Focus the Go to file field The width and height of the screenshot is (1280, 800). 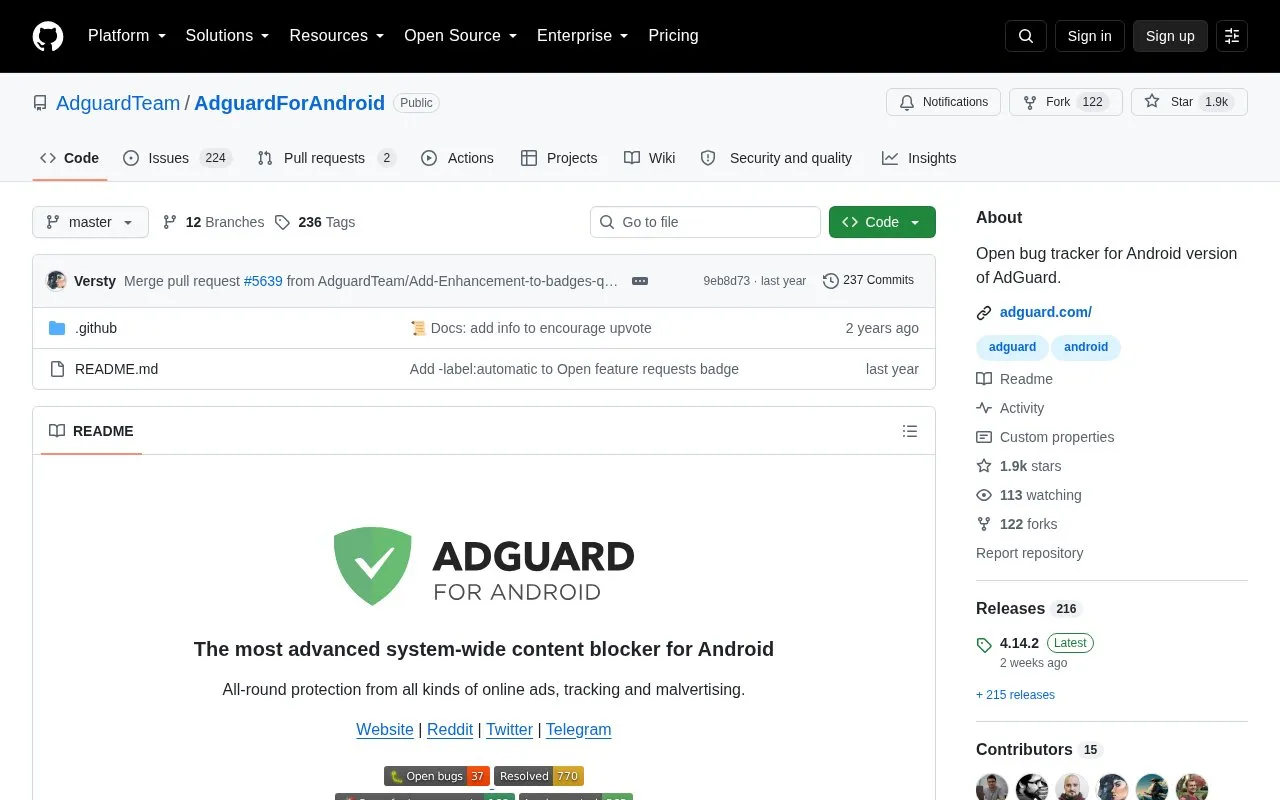[705, 222]
